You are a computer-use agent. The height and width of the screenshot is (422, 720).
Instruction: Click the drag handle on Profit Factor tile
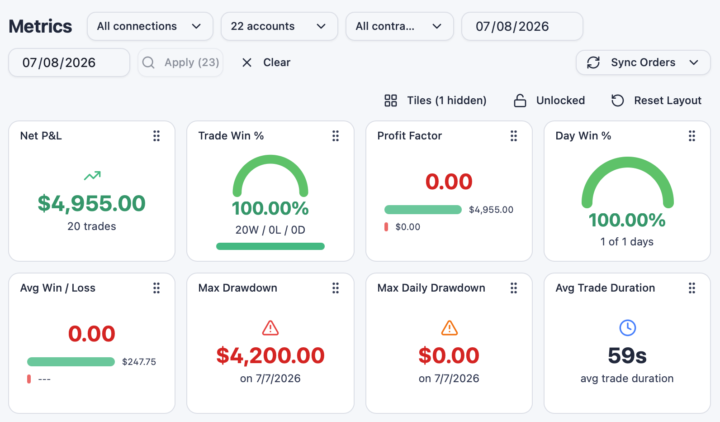click(514, 136)
